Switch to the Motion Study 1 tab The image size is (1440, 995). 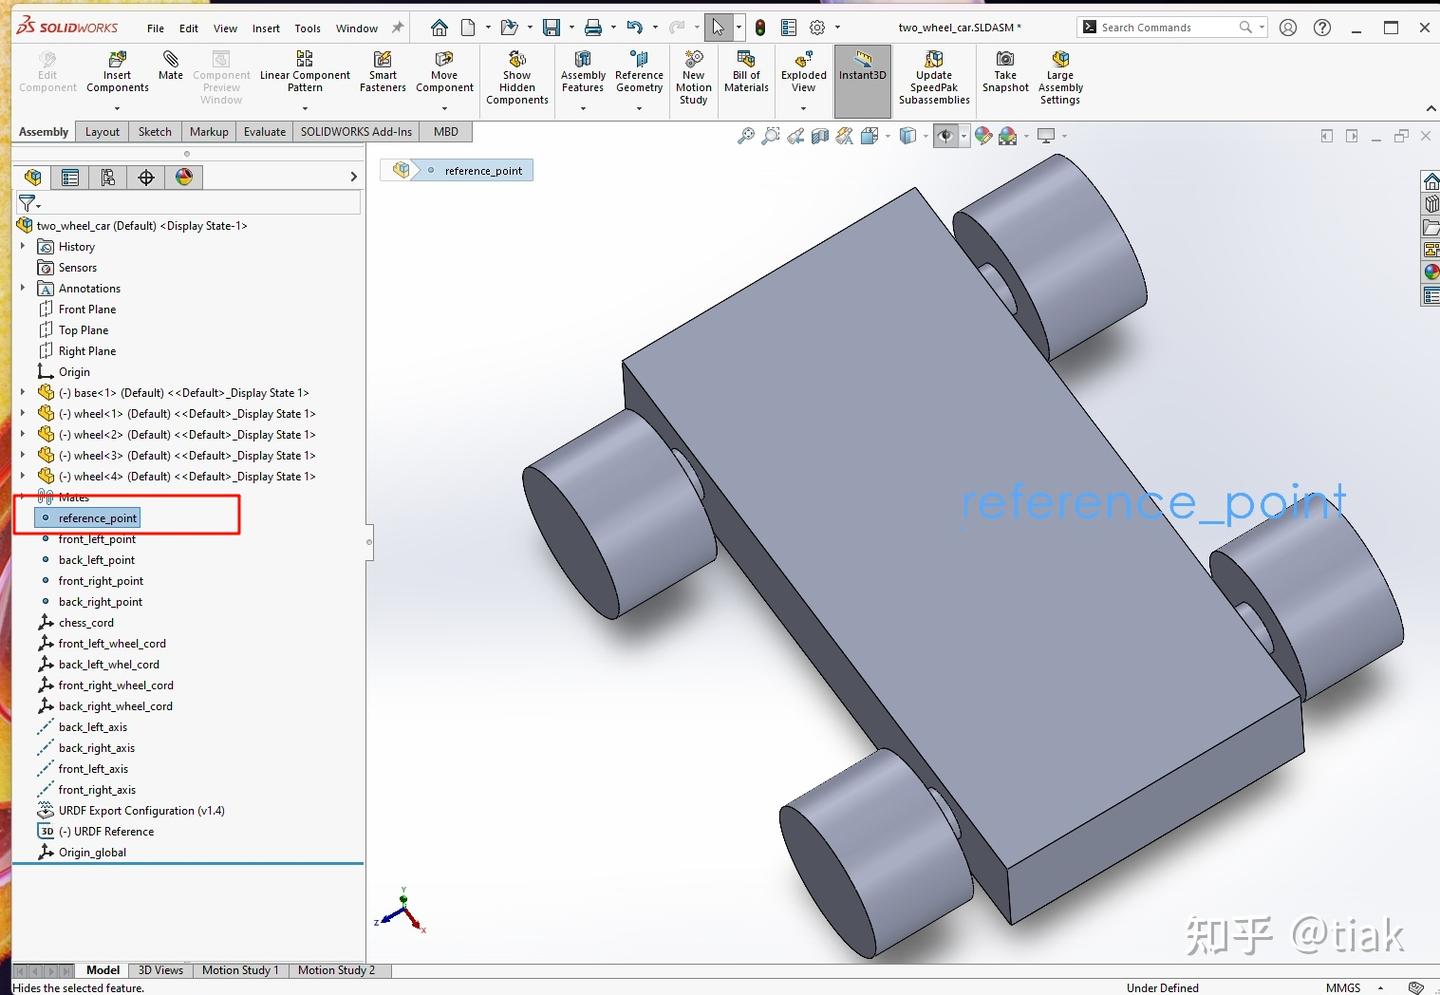tap(240, 969)
